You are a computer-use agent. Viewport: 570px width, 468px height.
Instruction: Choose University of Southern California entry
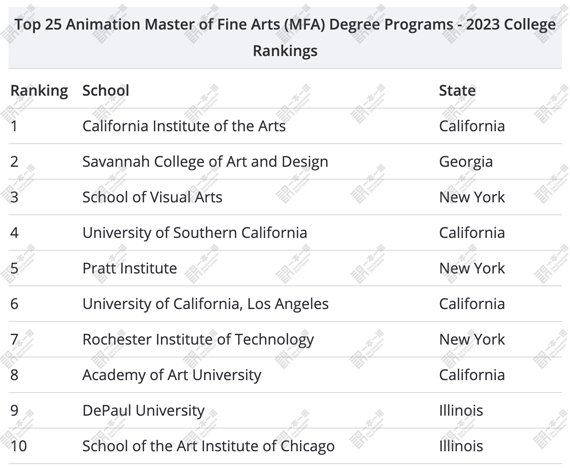(195, 233)
